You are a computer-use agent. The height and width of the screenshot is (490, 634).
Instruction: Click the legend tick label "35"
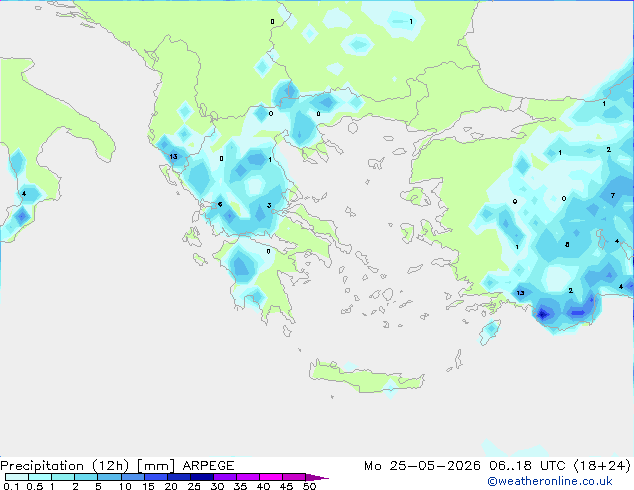coord(240,486)
